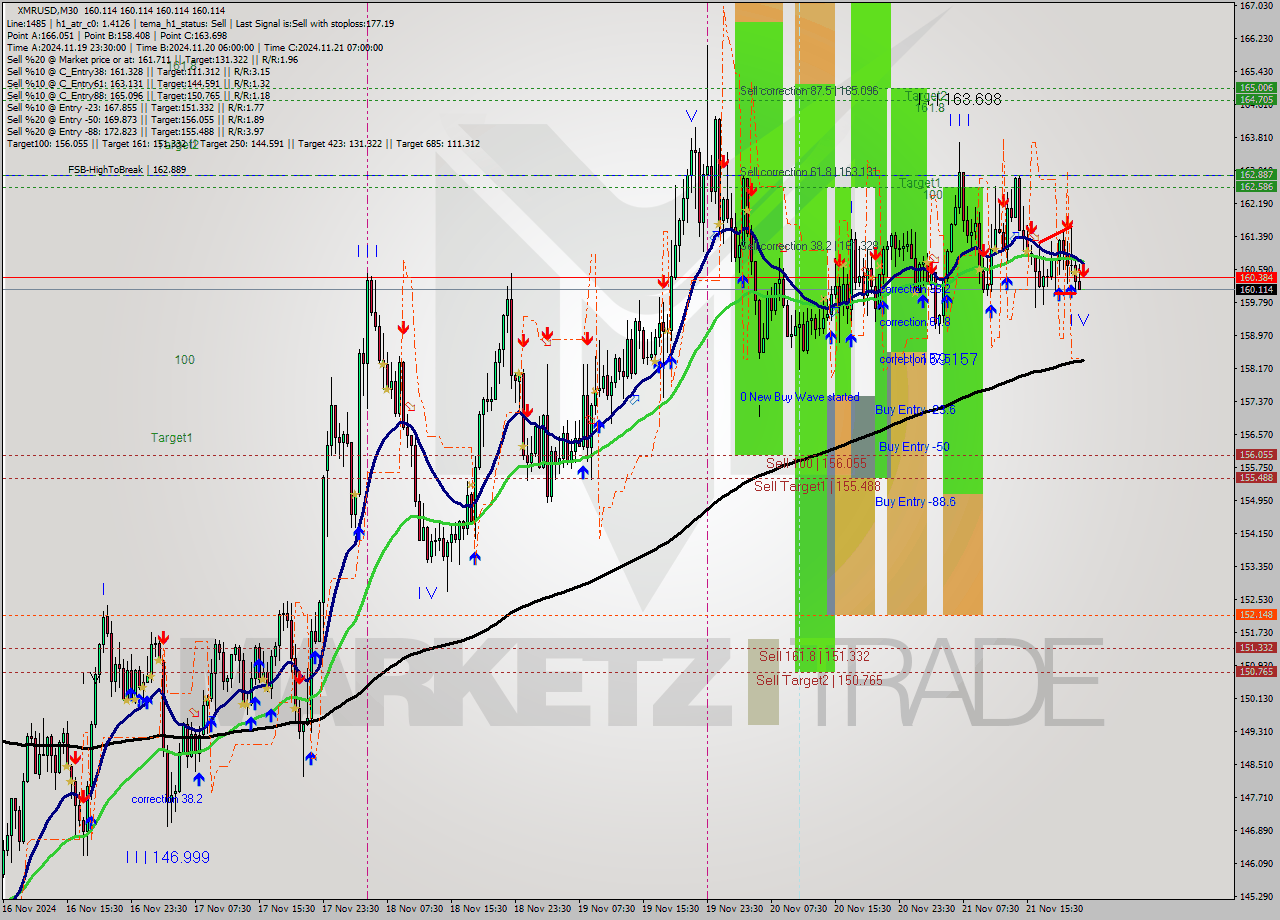
Task: Click the 'FSB-HighToBreak | 162.889' label
Action: tap(127, 170)
